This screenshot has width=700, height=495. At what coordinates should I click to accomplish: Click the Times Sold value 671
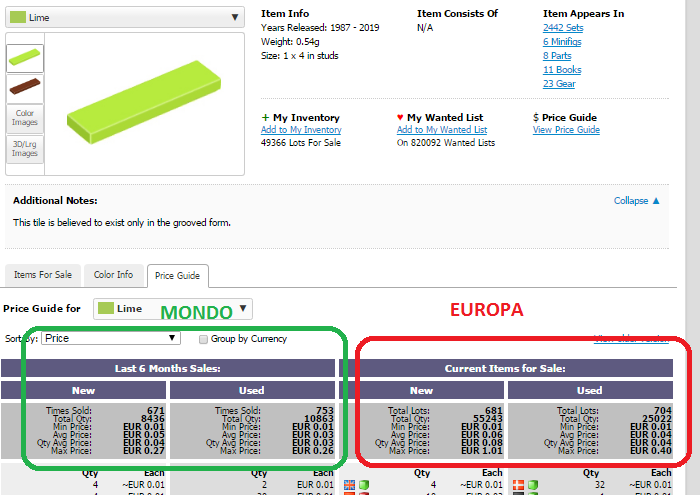(156, 410)
